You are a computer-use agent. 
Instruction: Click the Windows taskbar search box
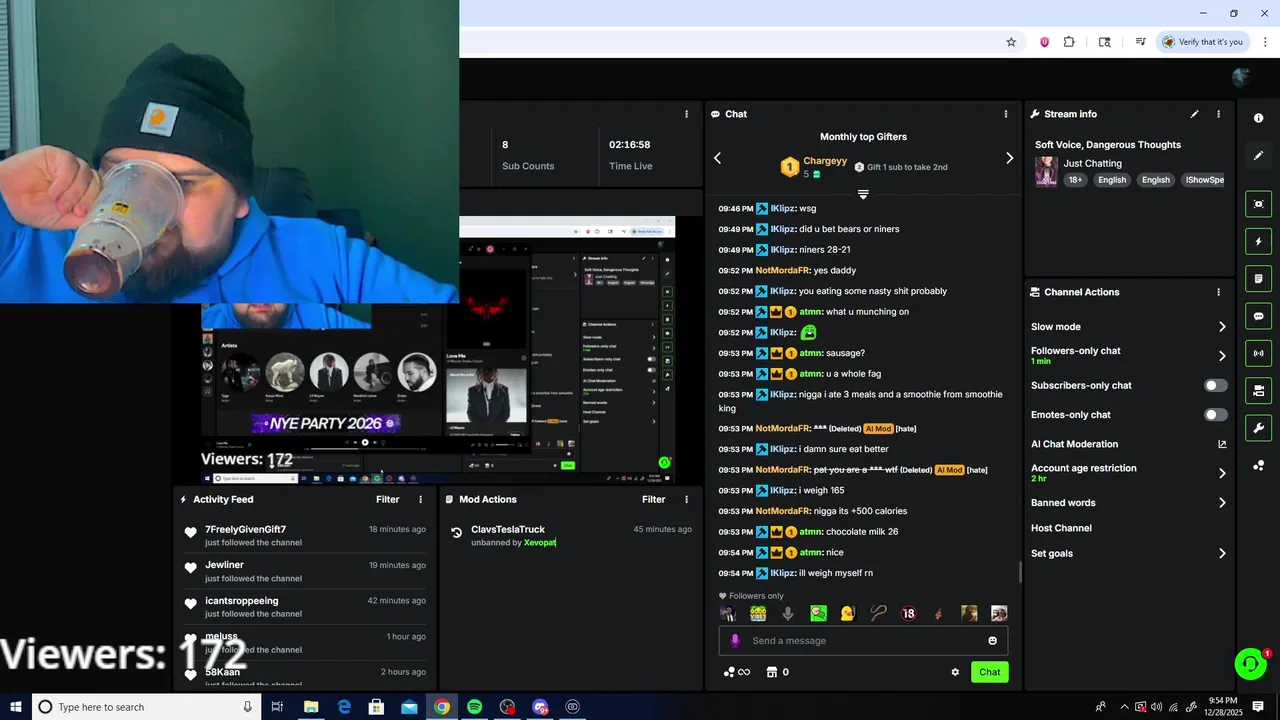146,707
